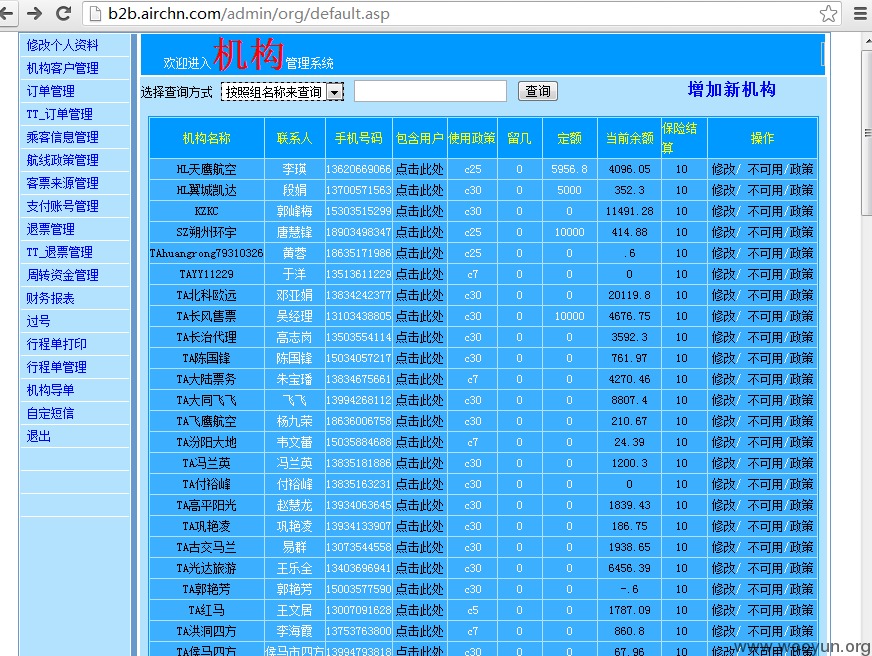Click 修改 in TA高平阳光 row
This screenshot has width=872, height=656.
724,505
